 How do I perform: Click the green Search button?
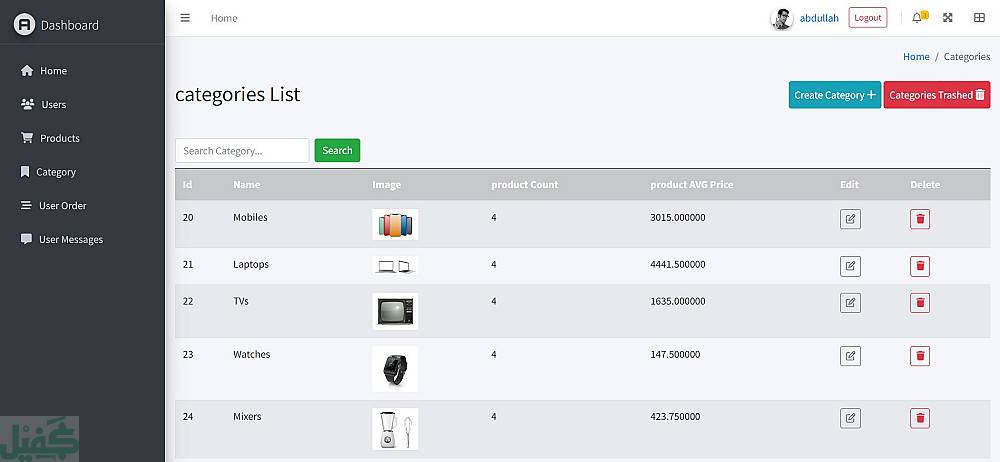pos(337,151)
